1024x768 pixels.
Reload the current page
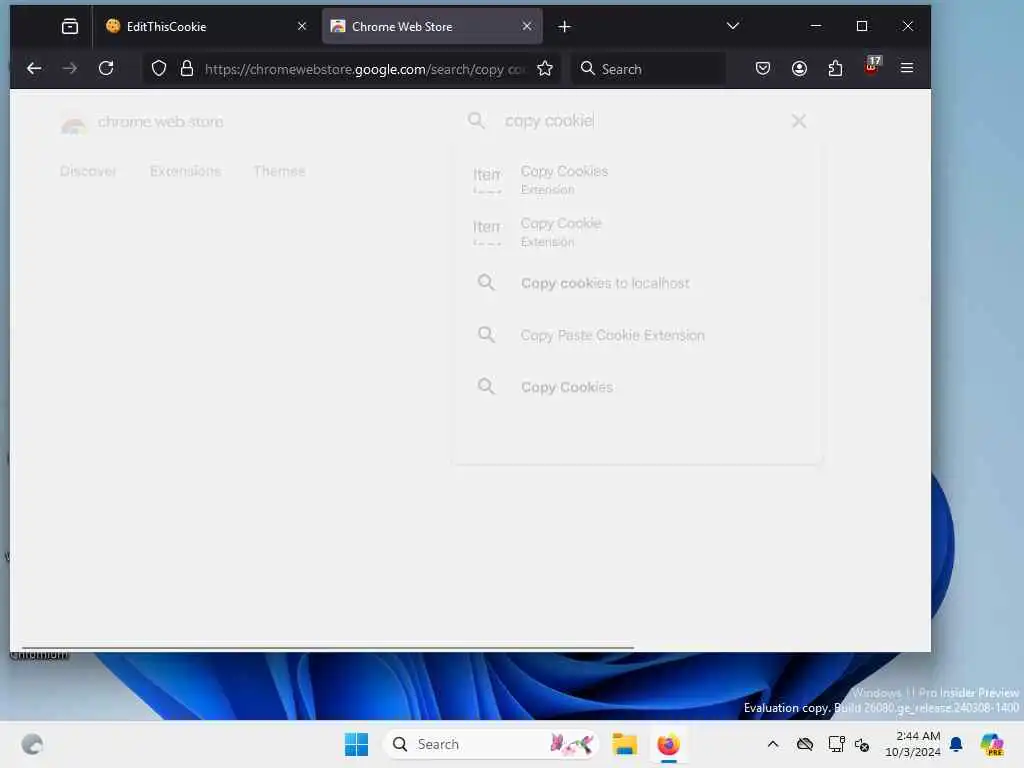tap(106, 68)
